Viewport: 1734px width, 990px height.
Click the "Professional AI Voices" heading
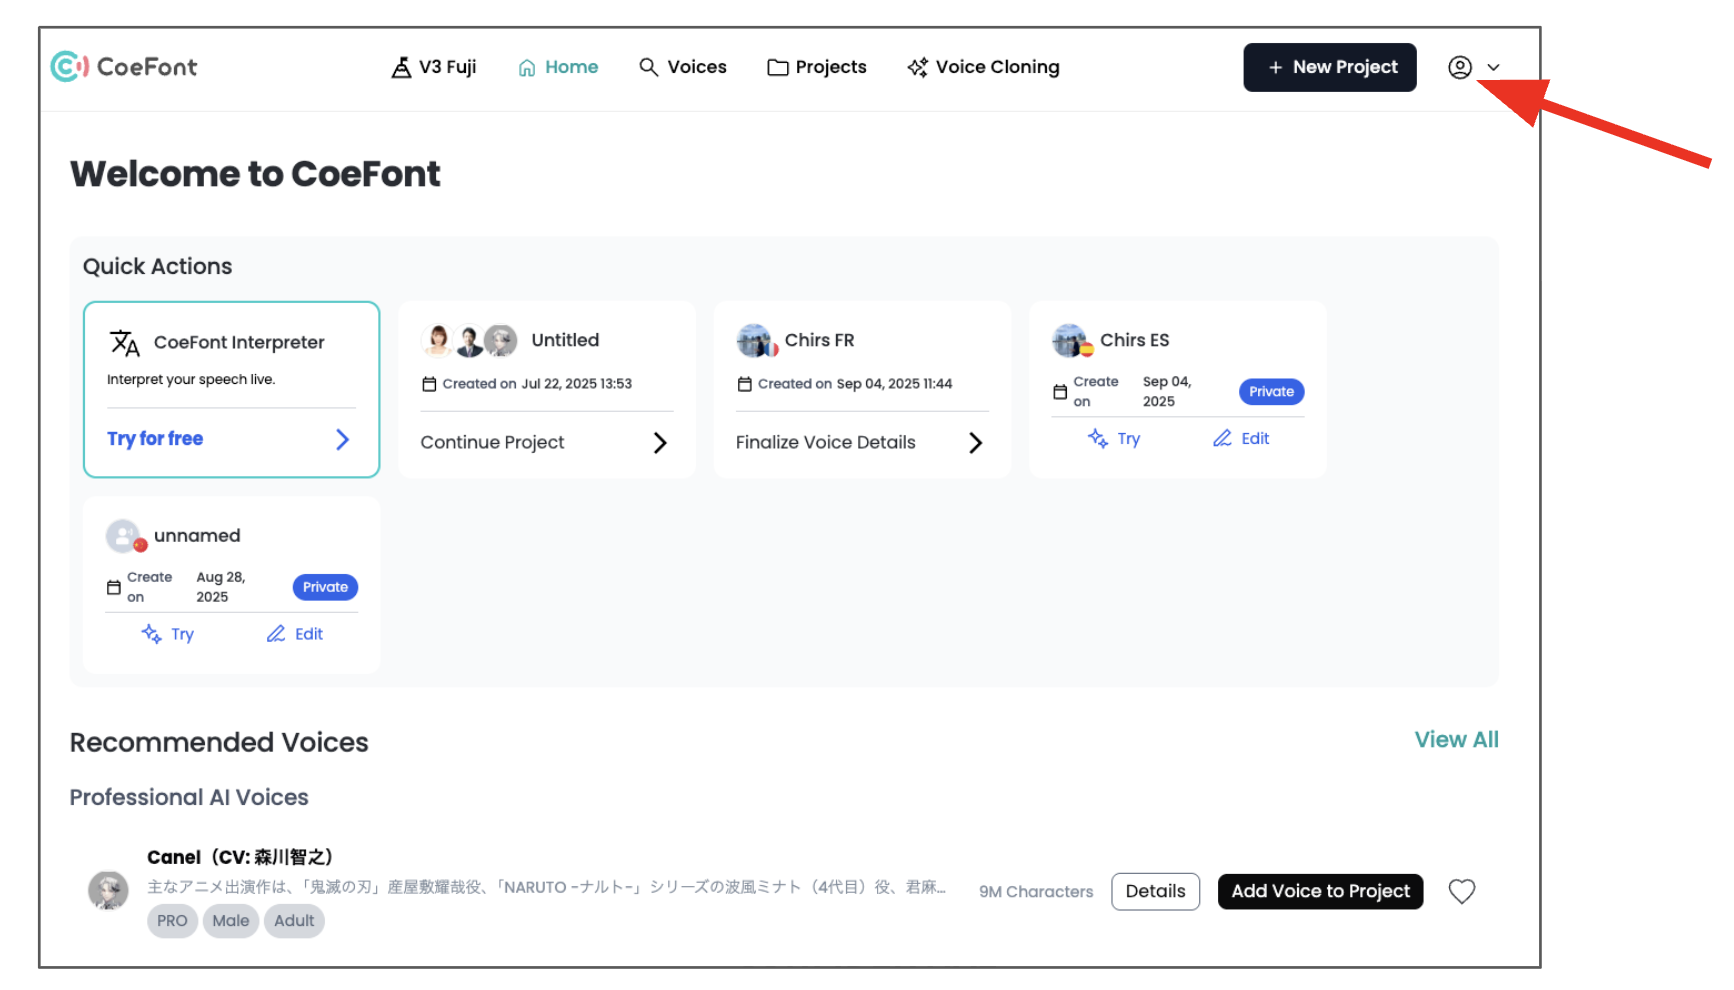[189, 797]
